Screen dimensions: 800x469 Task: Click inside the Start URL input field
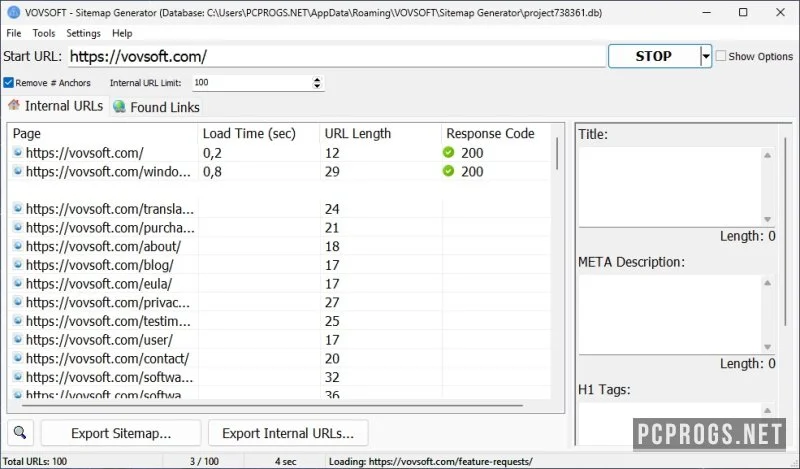click(x=337, y=56)
